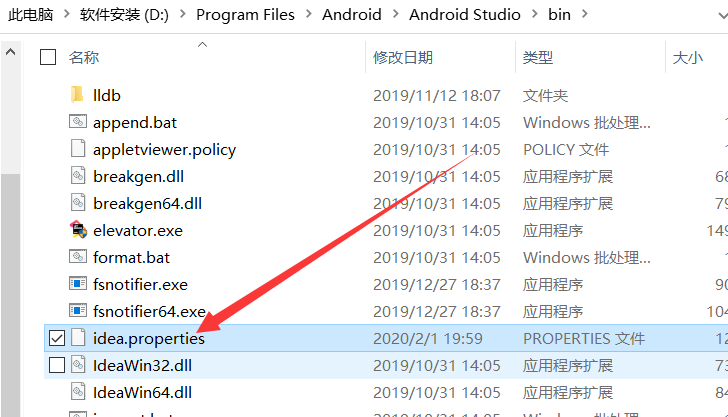Click the PROPERTIES 文件 type cell

click(584, 338)
